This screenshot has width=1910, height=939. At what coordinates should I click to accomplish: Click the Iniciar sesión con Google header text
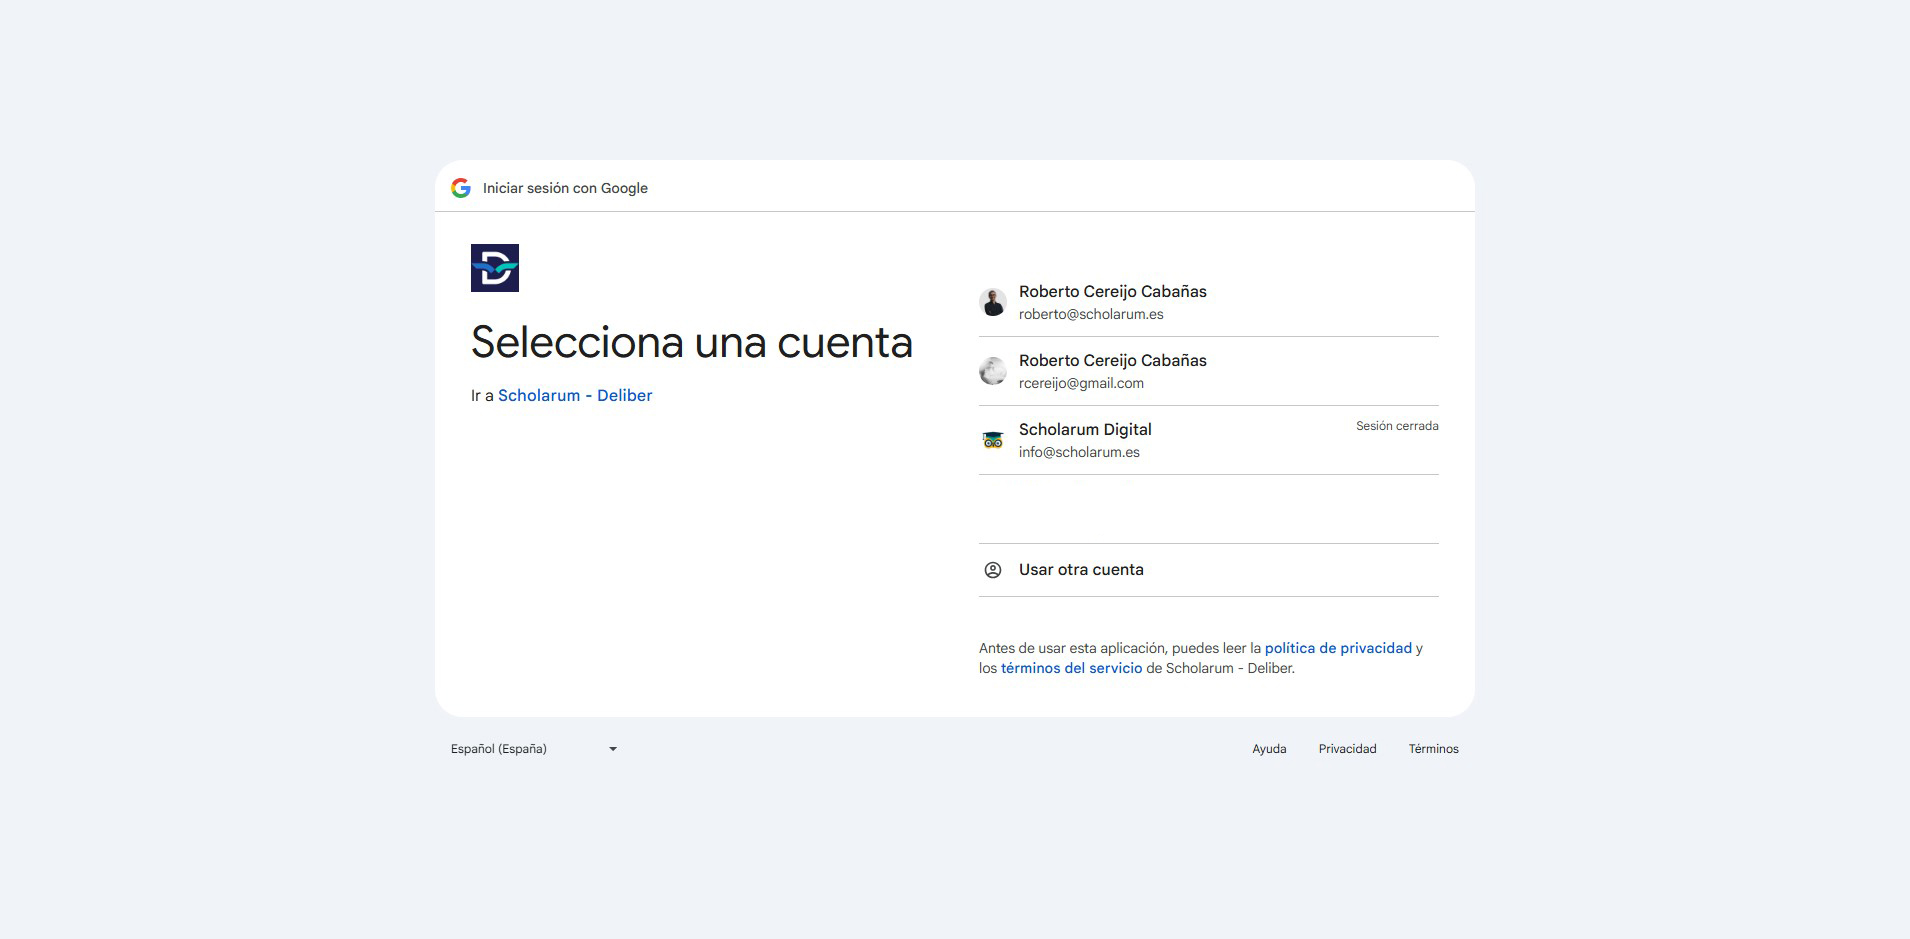point(565,187)
